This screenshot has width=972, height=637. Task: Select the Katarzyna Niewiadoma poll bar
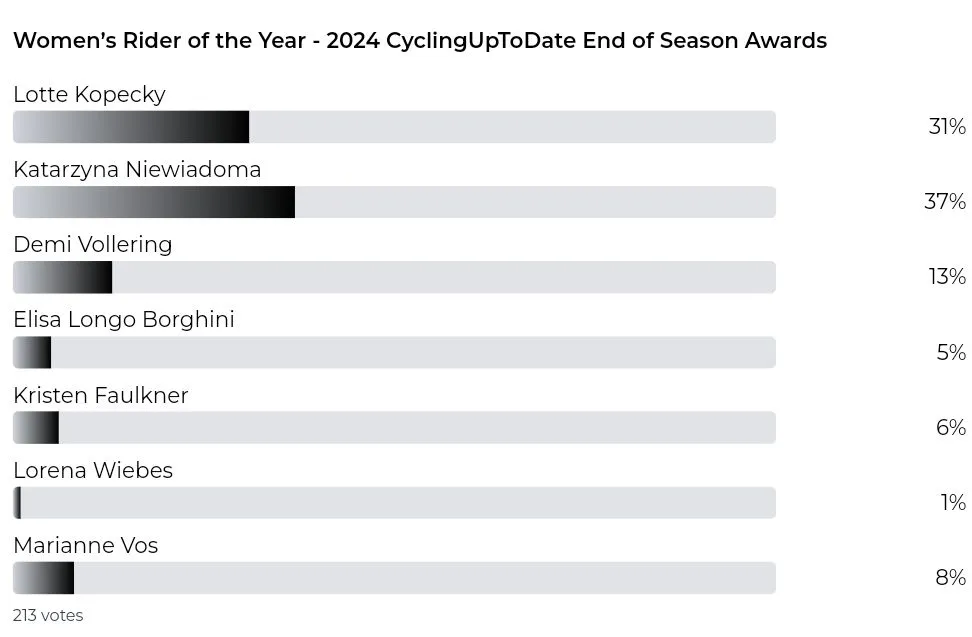pos(394,202)
